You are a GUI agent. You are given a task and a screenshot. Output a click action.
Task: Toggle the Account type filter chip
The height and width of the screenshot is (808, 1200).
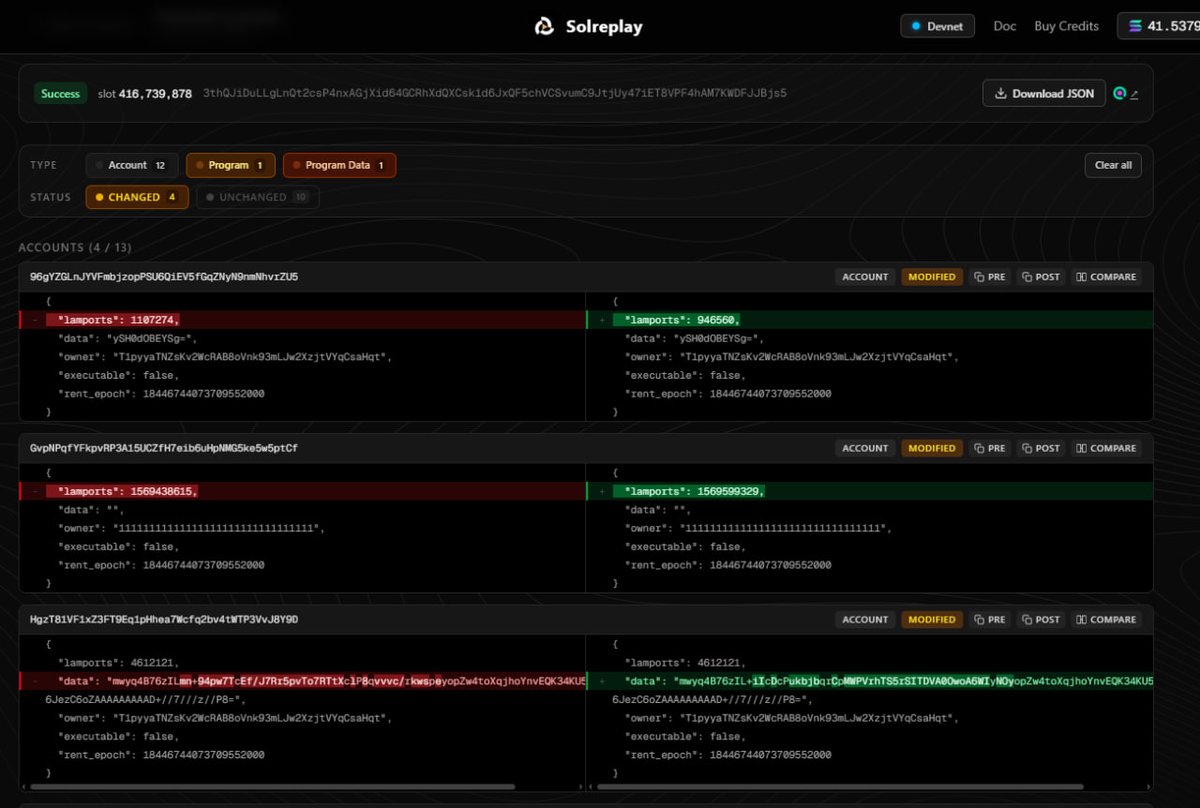(x=132, y=165)
